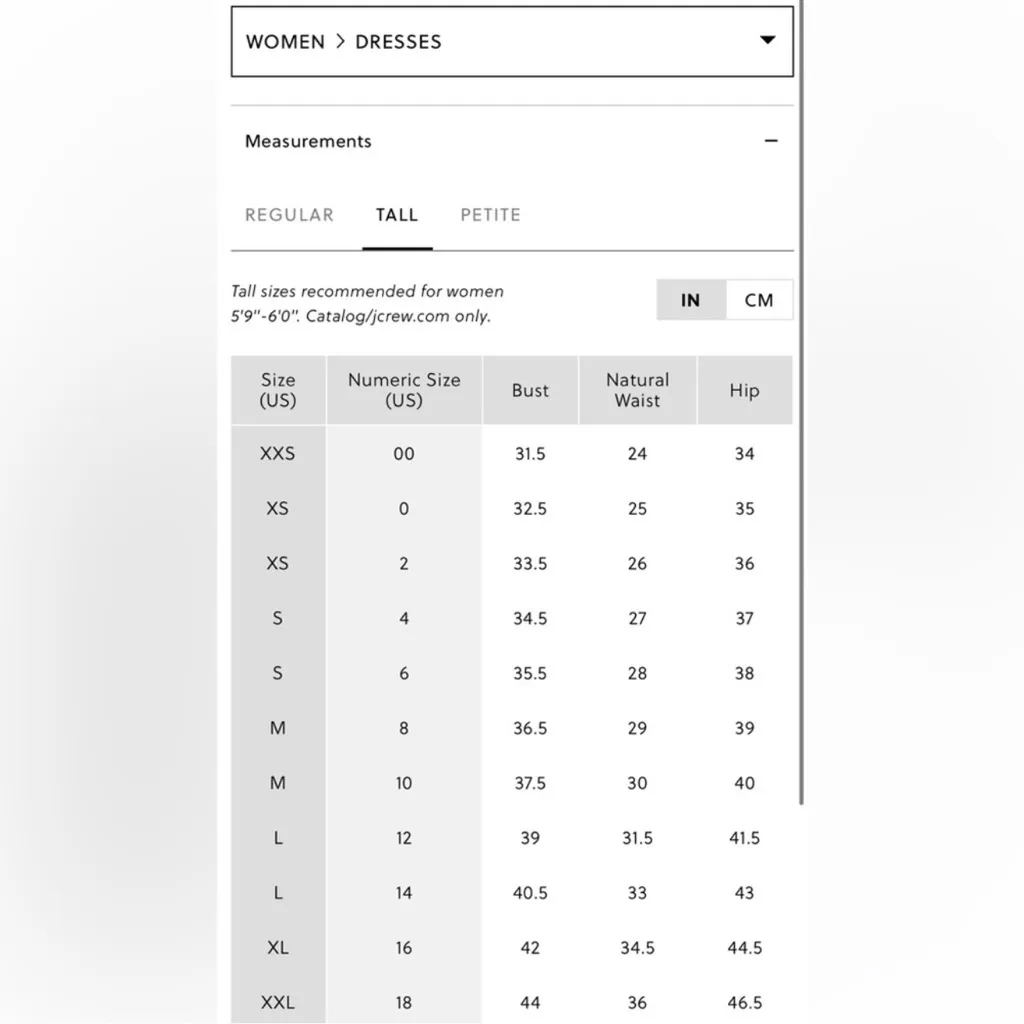
Task: Open the Petite sizing tab
Action: coord(490,215)
